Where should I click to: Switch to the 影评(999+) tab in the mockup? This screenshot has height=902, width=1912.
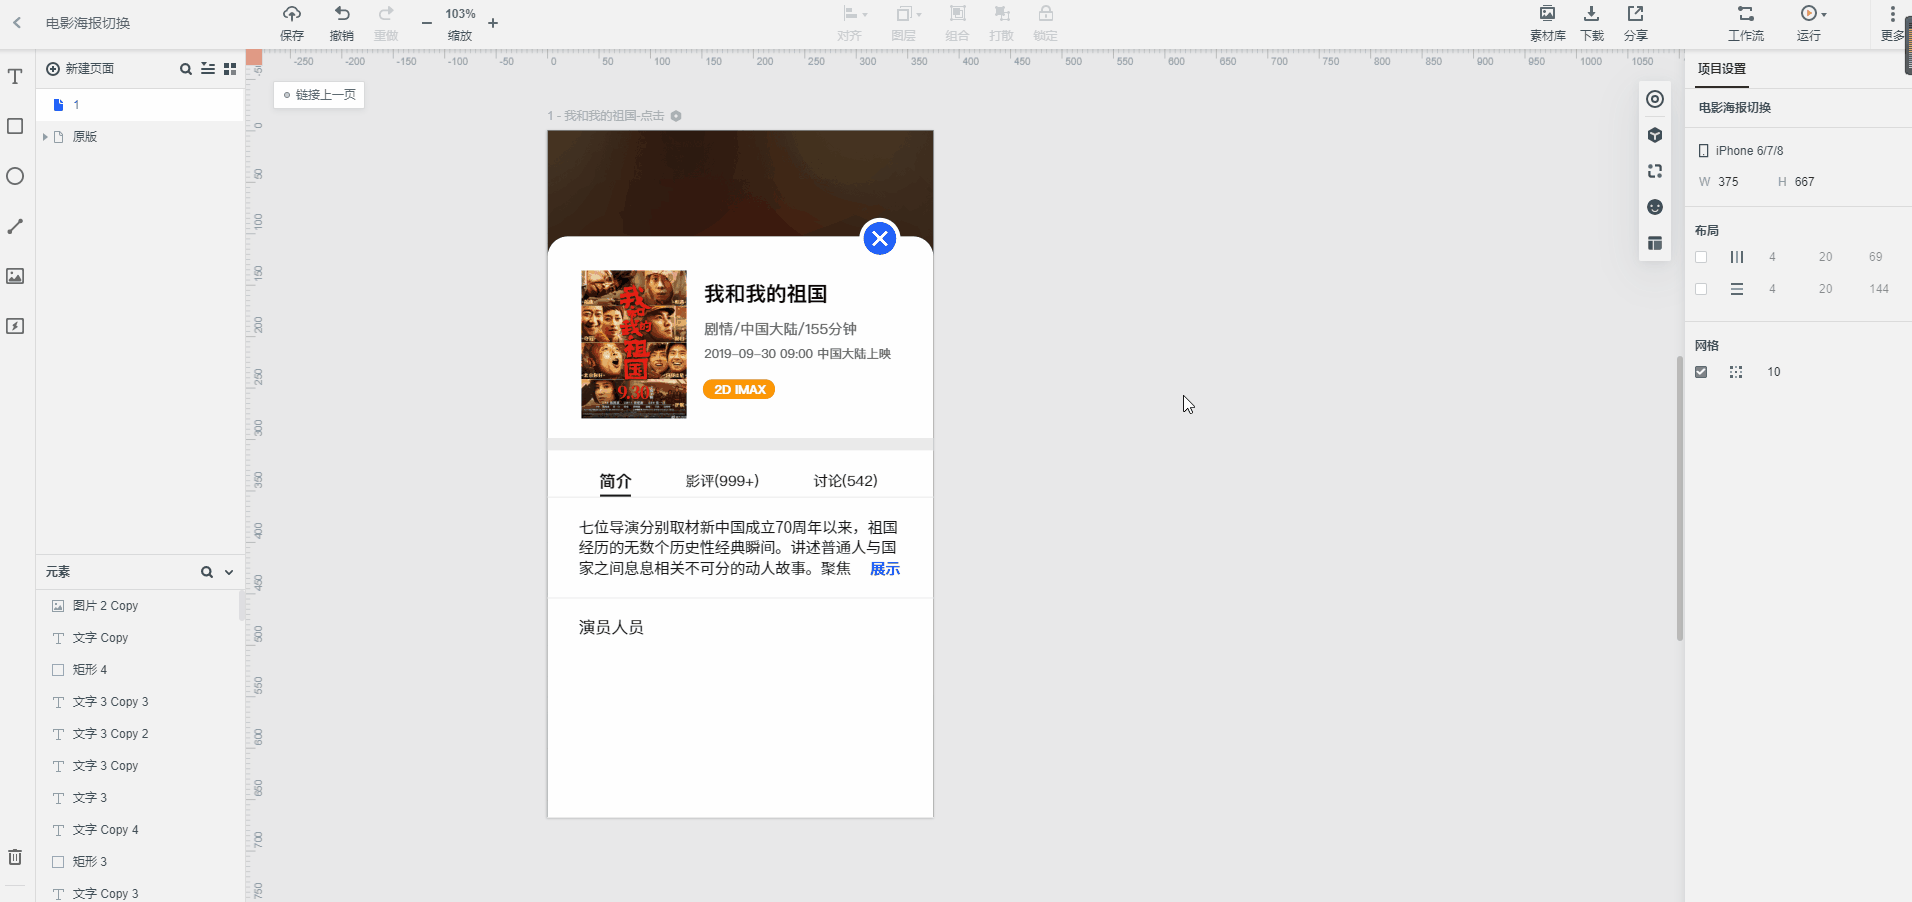[x=722, y=481]
